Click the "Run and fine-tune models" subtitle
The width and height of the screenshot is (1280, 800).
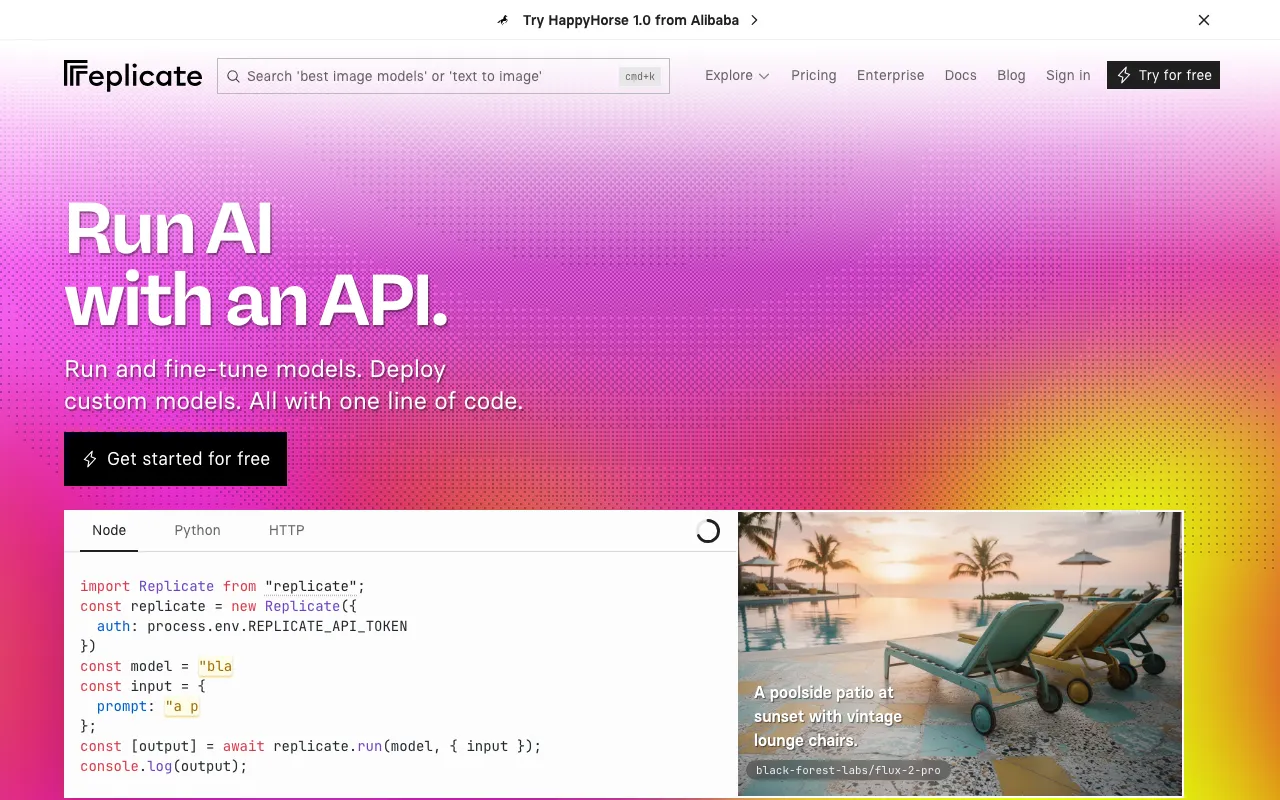293,385
